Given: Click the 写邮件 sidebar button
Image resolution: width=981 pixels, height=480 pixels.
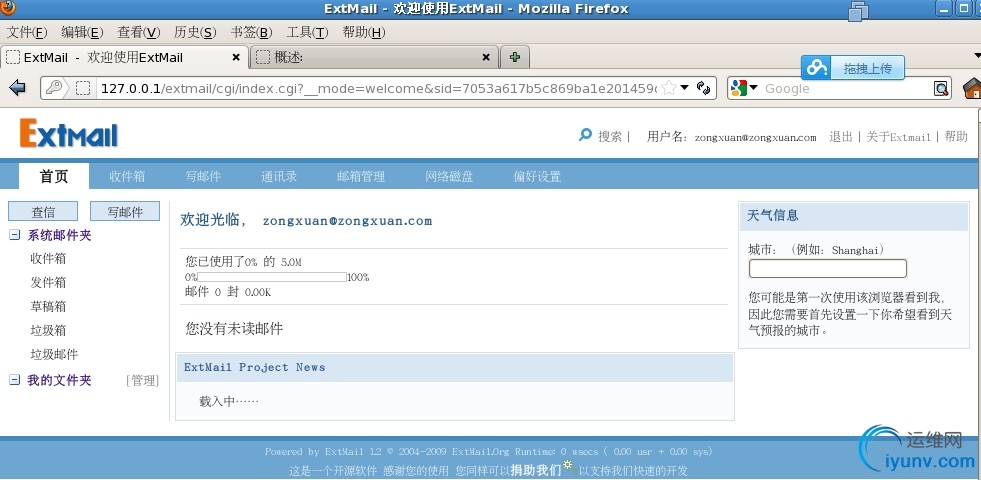Looking at the screenshot, I should tap(125, 212).
